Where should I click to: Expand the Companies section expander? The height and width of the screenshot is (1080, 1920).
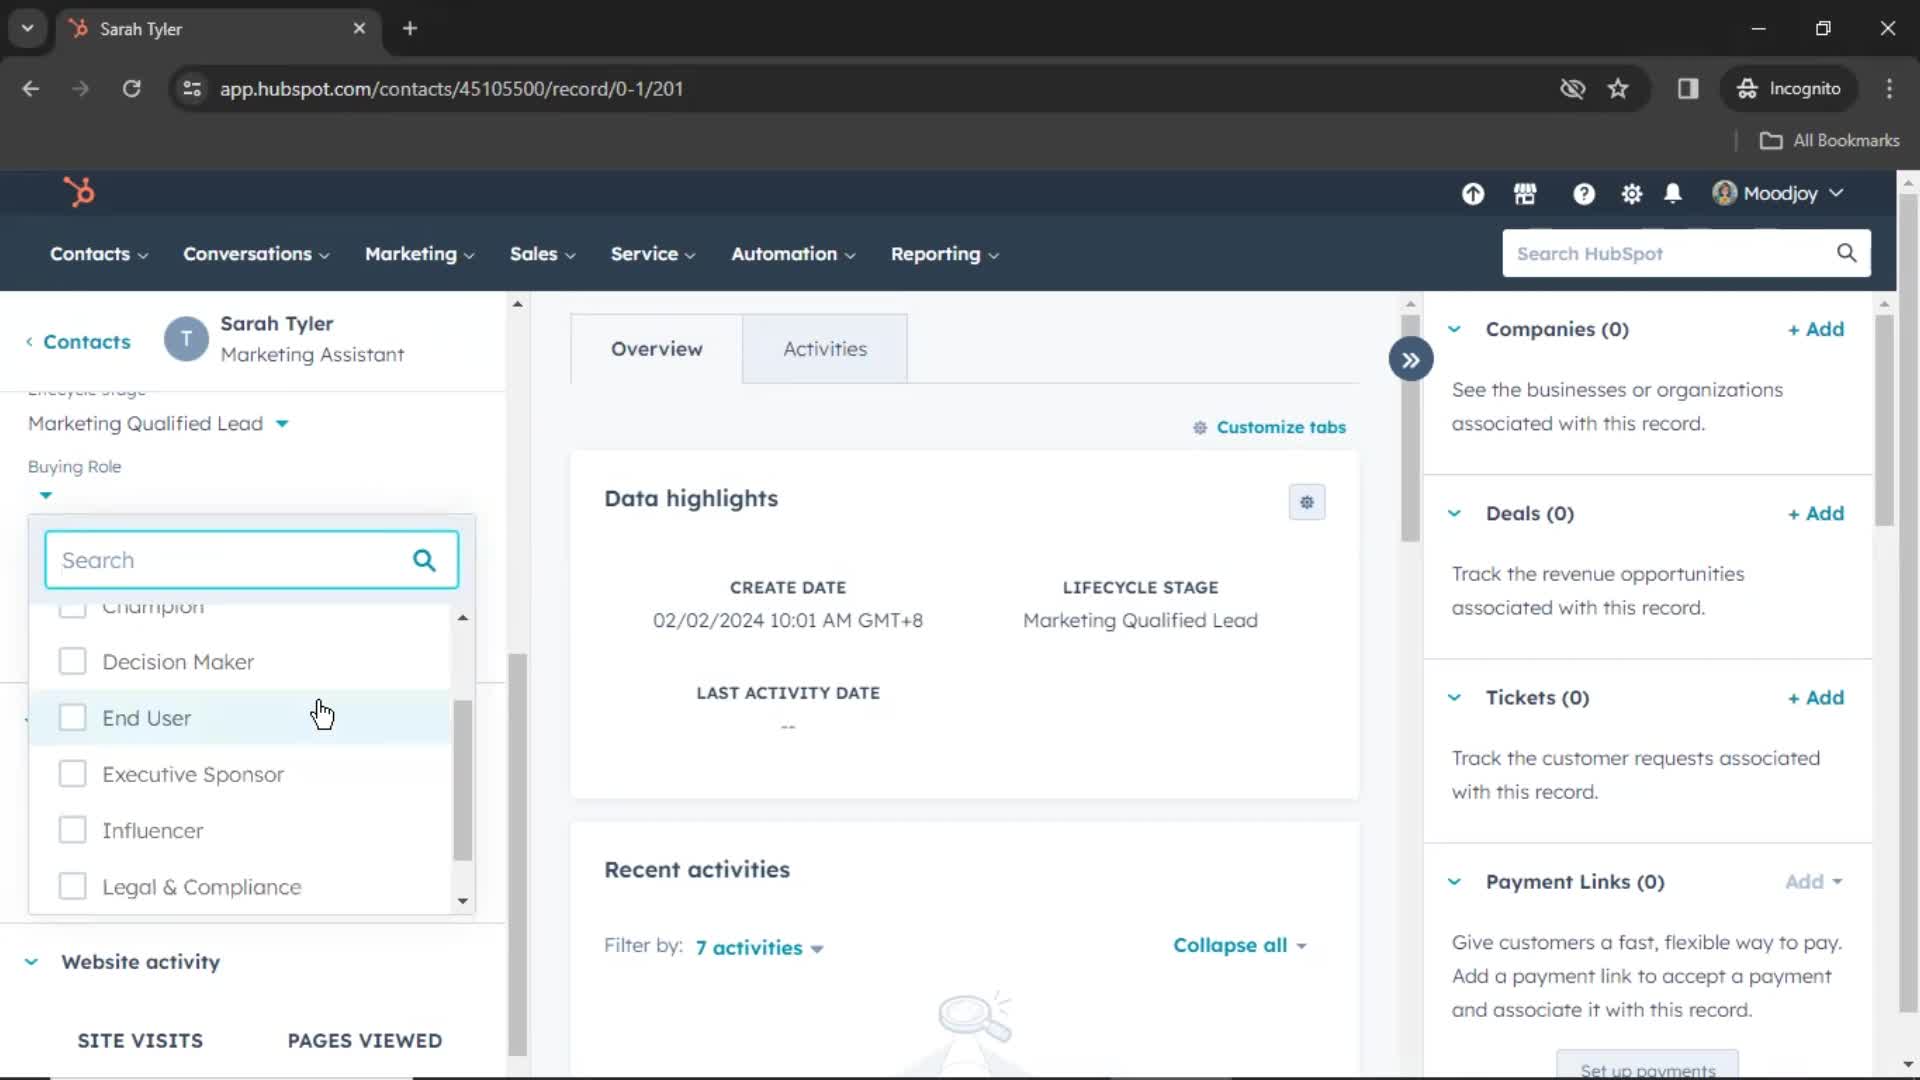pyautogui.click(x=1453, y=328)
